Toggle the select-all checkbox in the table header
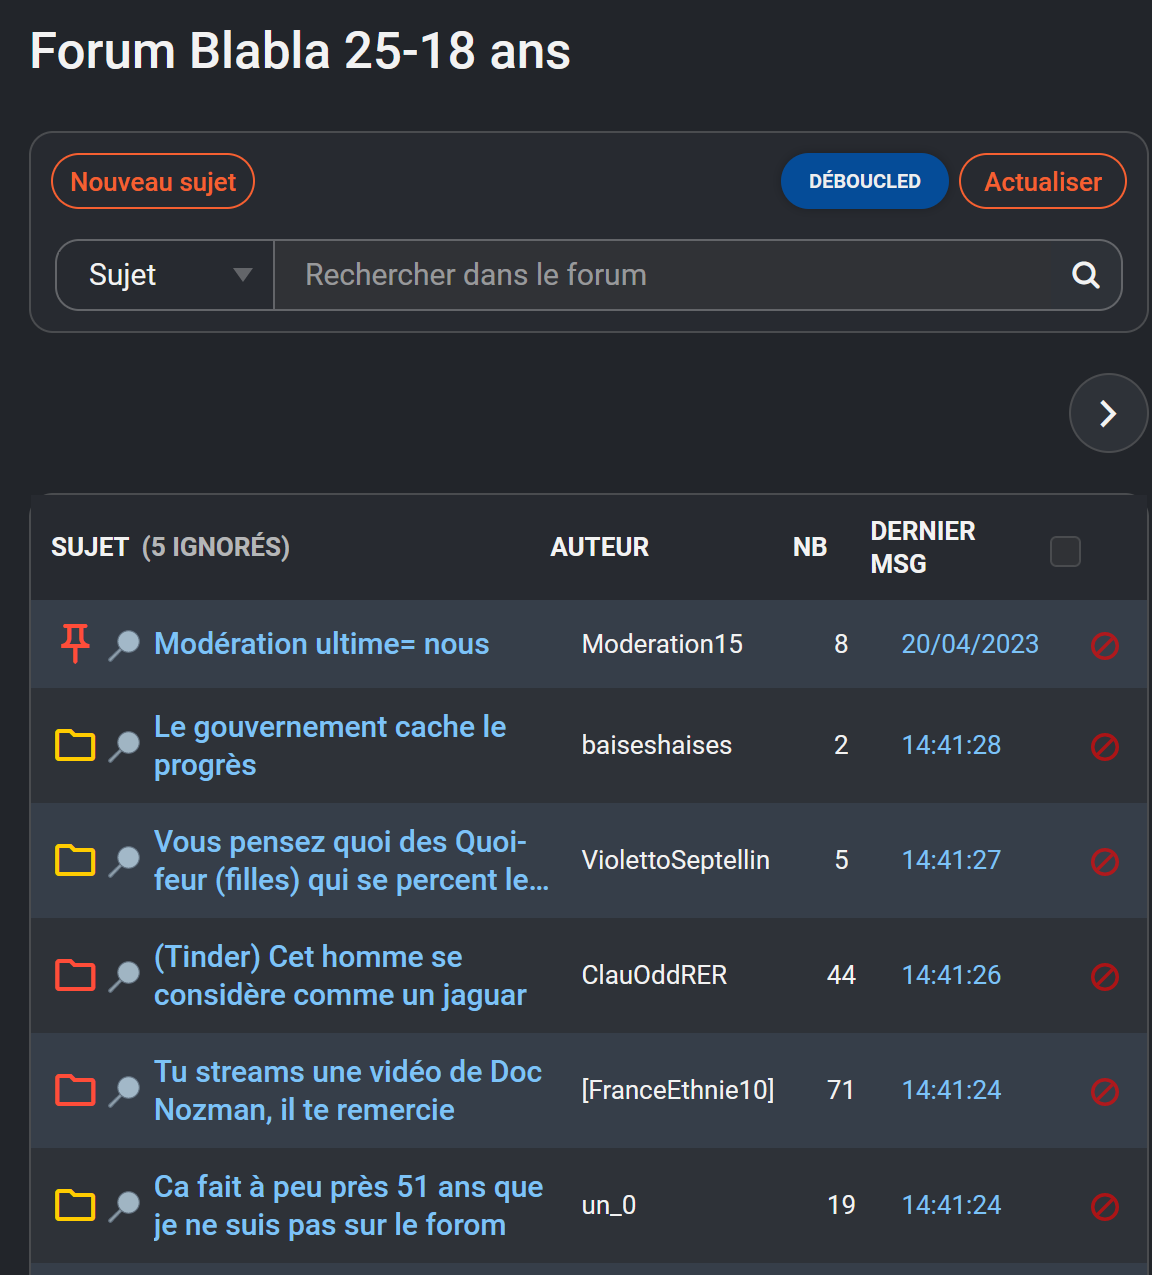The width and height of the screenshot is (1152, 1275). click(x=1065, y=551)
